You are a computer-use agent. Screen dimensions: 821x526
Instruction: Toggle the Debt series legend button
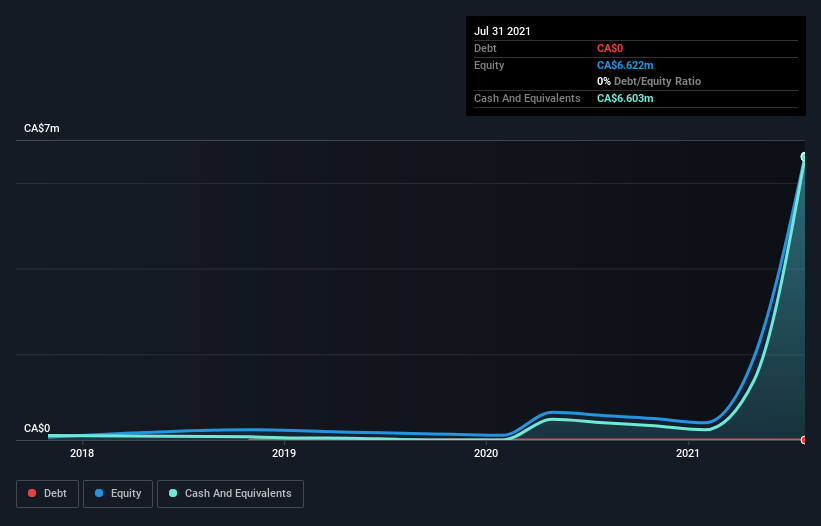coord(47,494)
